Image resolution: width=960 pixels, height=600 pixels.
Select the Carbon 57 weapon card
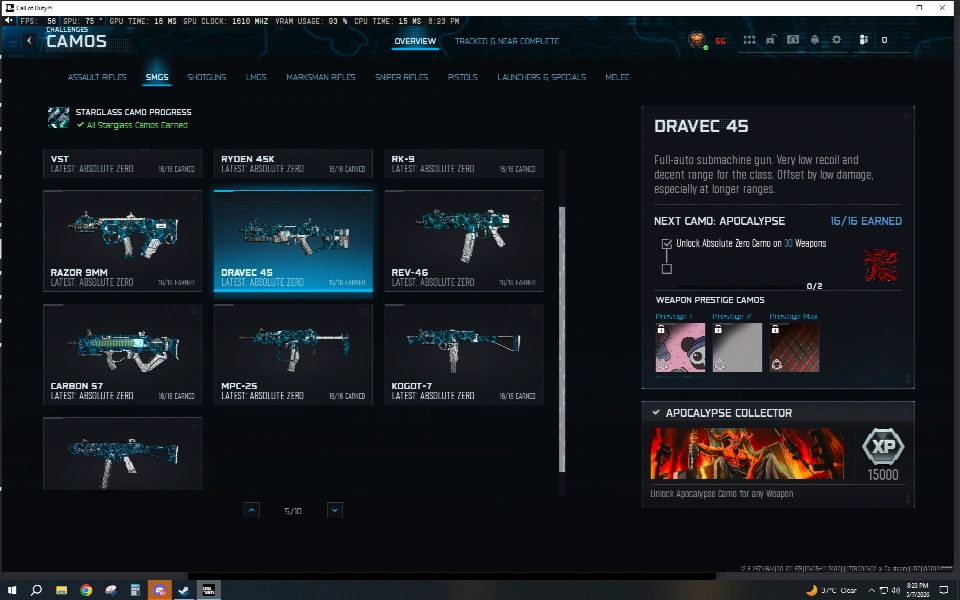point(122,354)
